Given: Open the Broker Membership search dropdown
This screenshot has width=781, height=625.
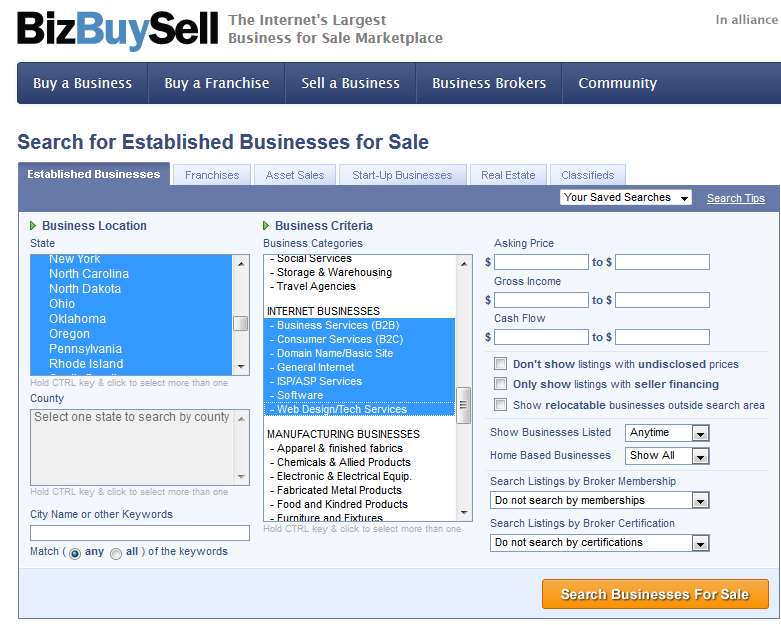Looking at the screenshot, I should 600,500.
